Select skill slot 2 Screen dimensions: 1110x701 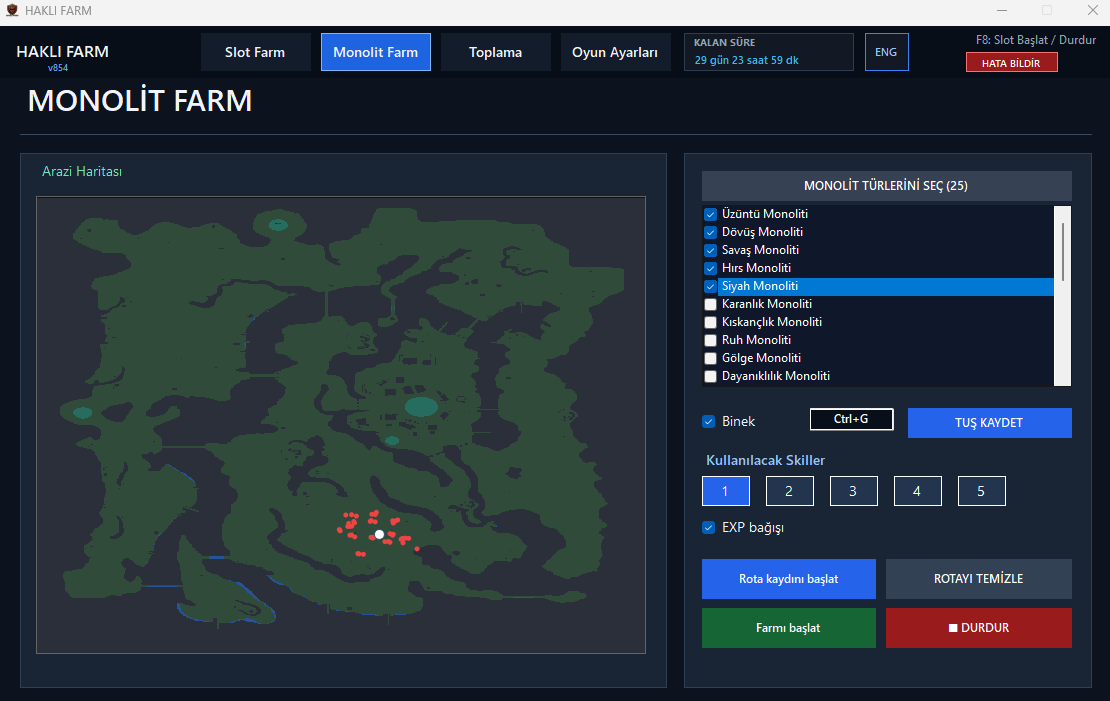(789, 491)
